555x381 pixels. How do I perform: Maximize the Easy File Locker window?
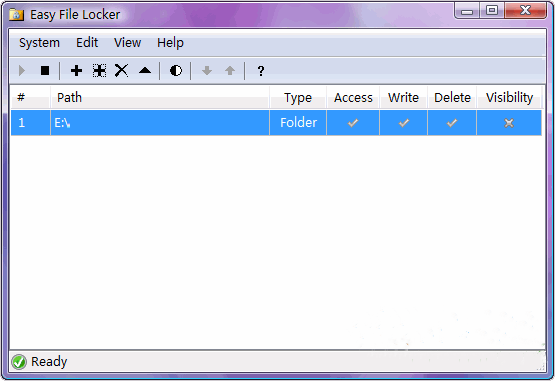[x=492, y=11]
